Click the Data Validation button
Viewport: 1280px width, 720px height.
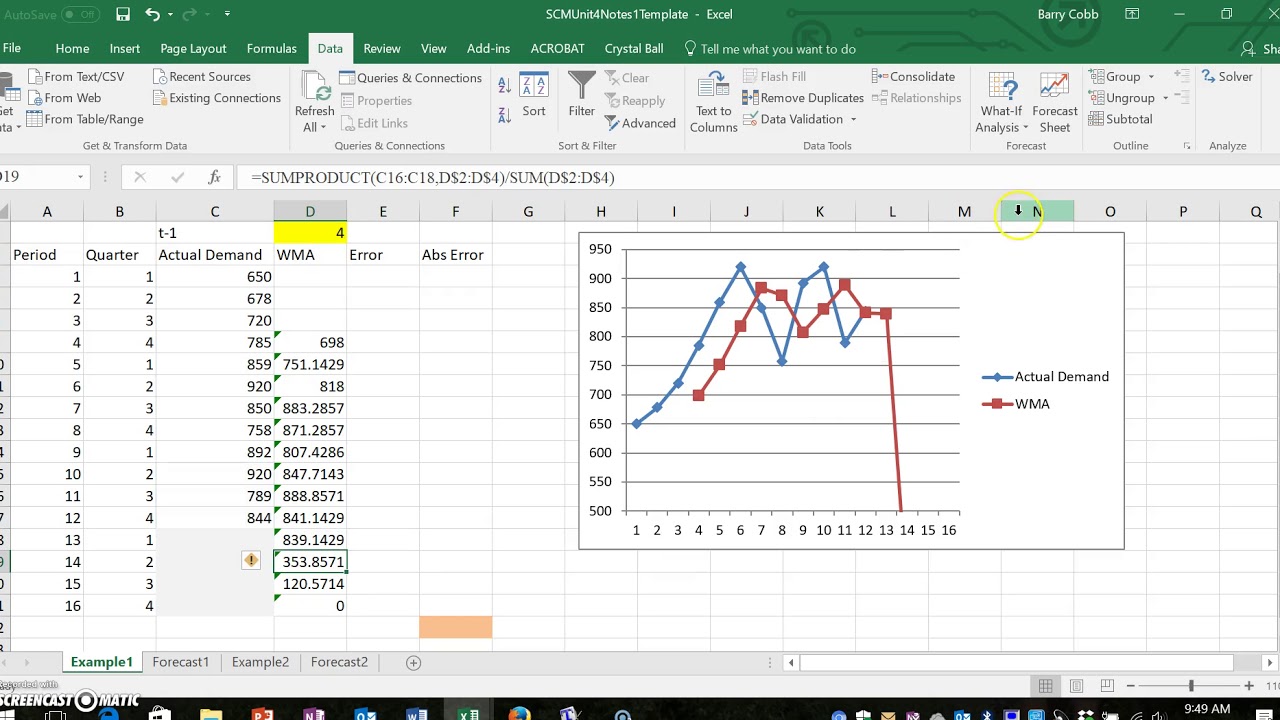[x=794, y=118]
